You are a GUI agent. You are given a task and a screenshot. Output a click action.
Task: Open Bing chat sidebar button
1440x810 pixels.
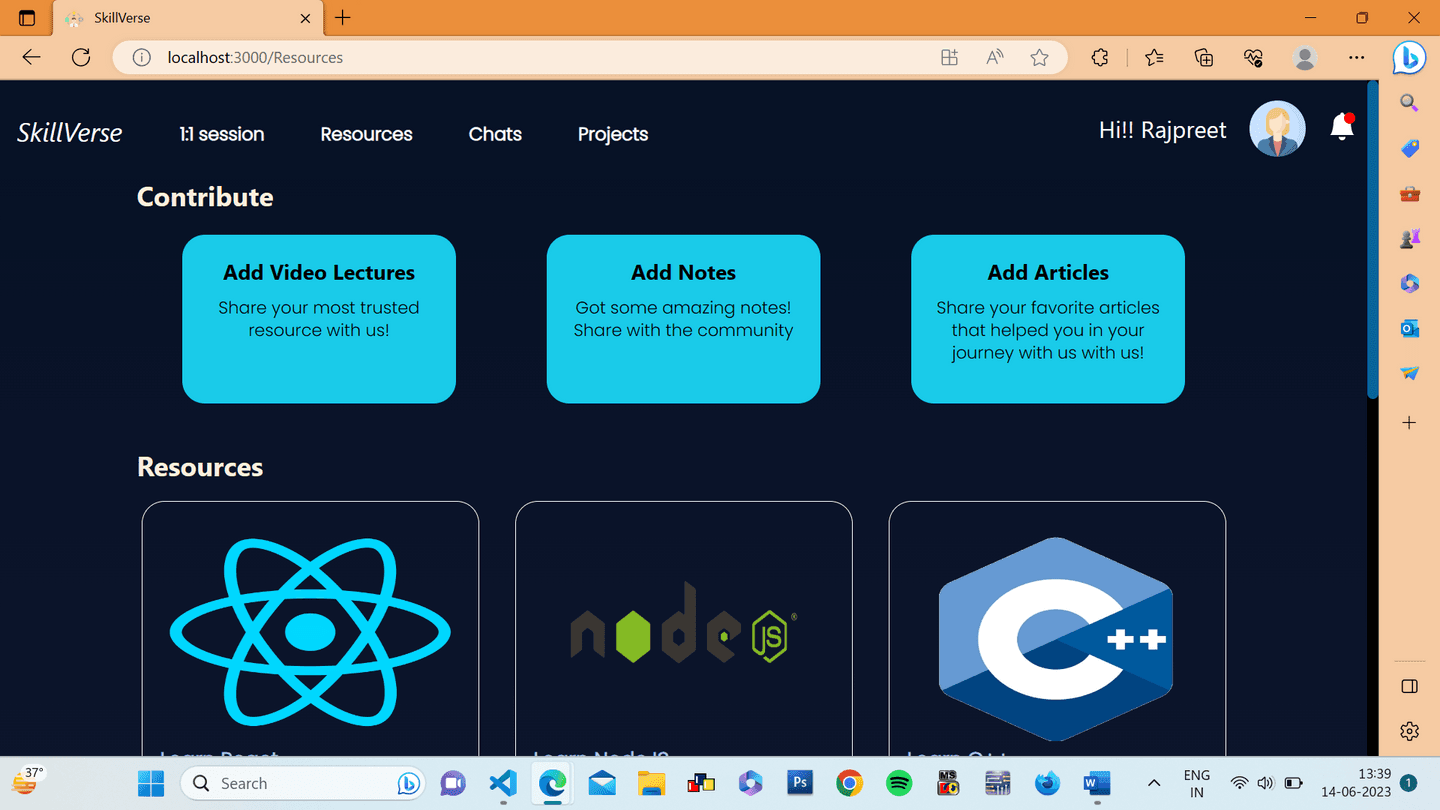coord(1409,57)
